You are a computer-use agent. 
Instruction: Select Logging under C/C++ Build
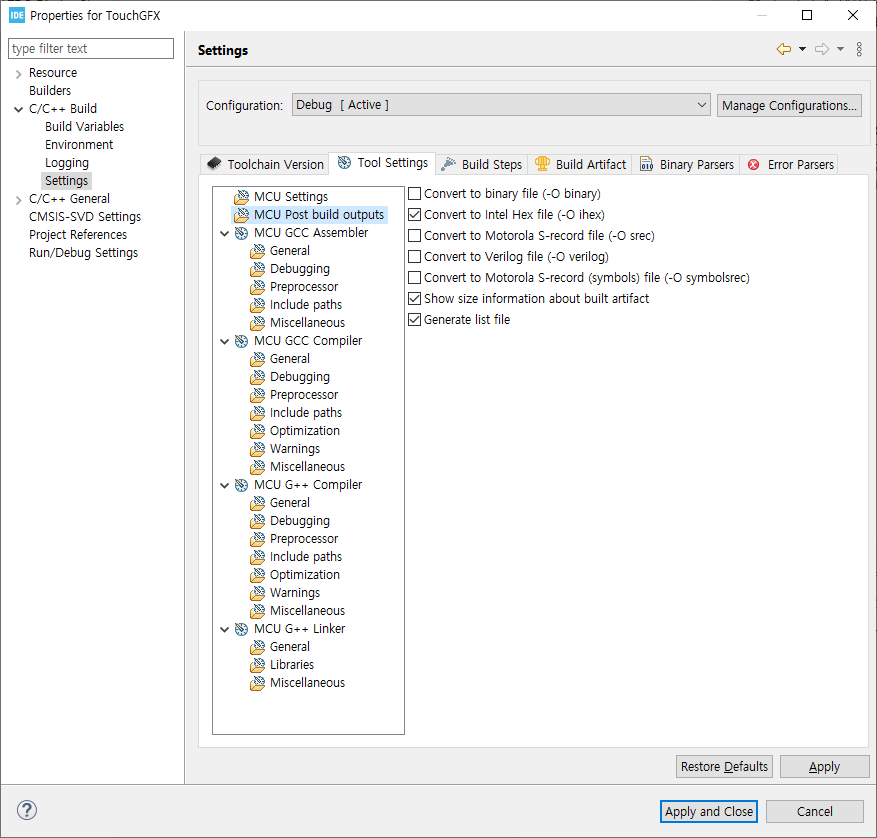pyautogui.click(x=67, y=163)
